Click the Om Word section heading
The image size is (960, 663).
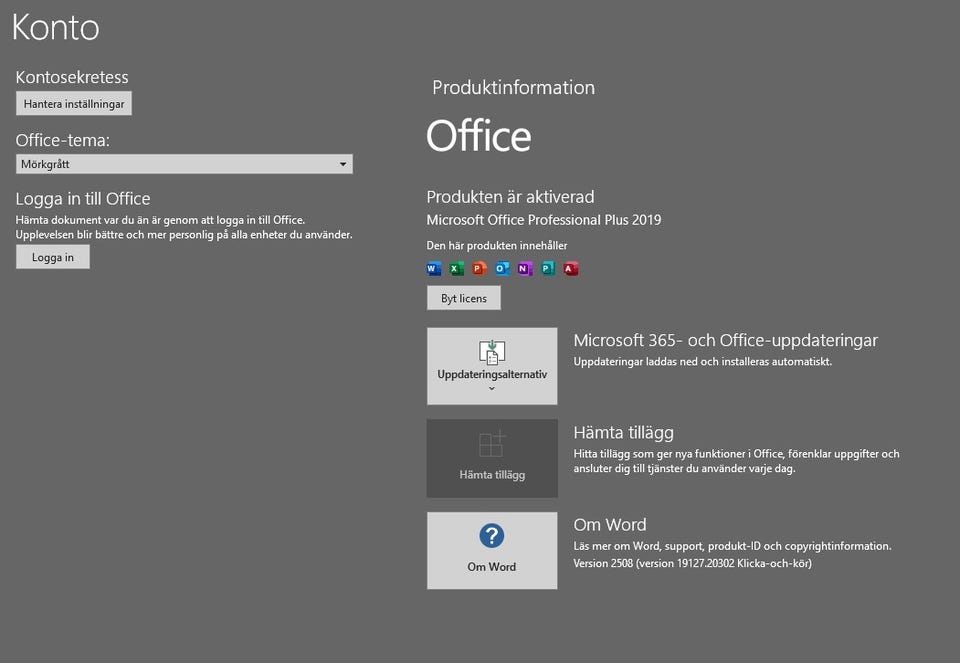click(x=610, y=525)
